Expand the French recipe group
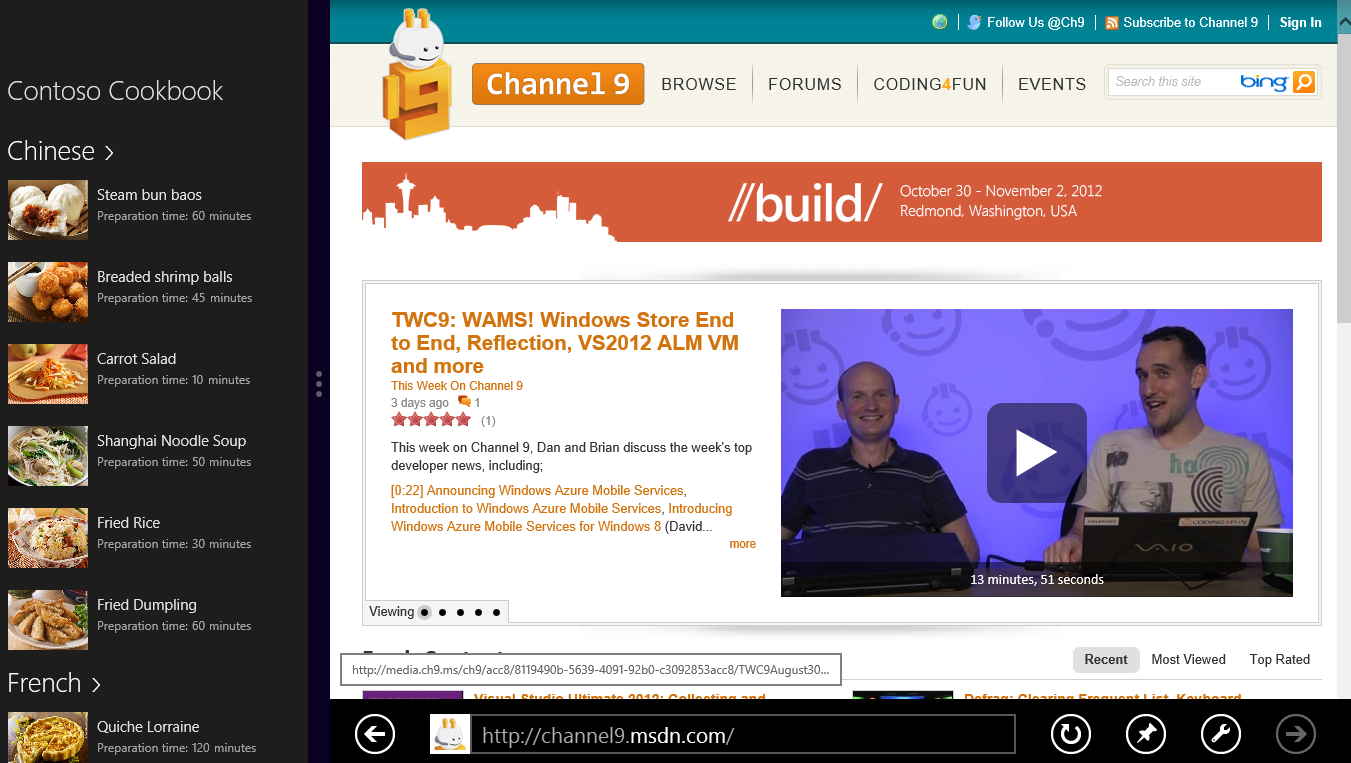1351x763 pixels. pos(54,683)
